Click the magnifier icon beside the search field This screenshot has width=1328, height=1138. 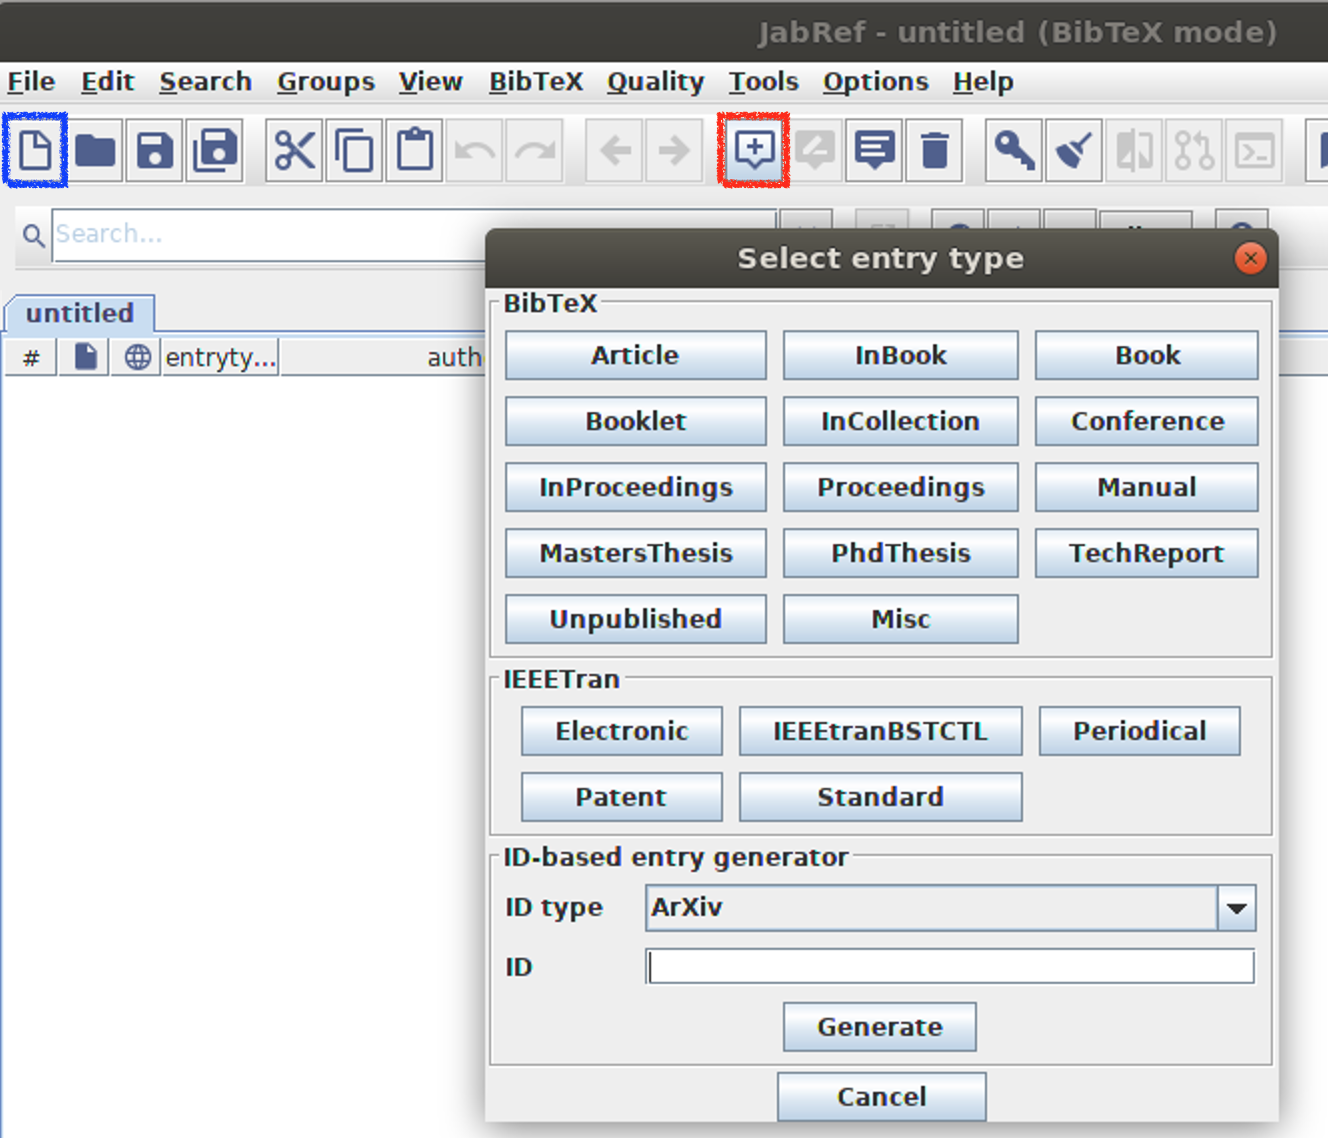(x=33, y=235)
